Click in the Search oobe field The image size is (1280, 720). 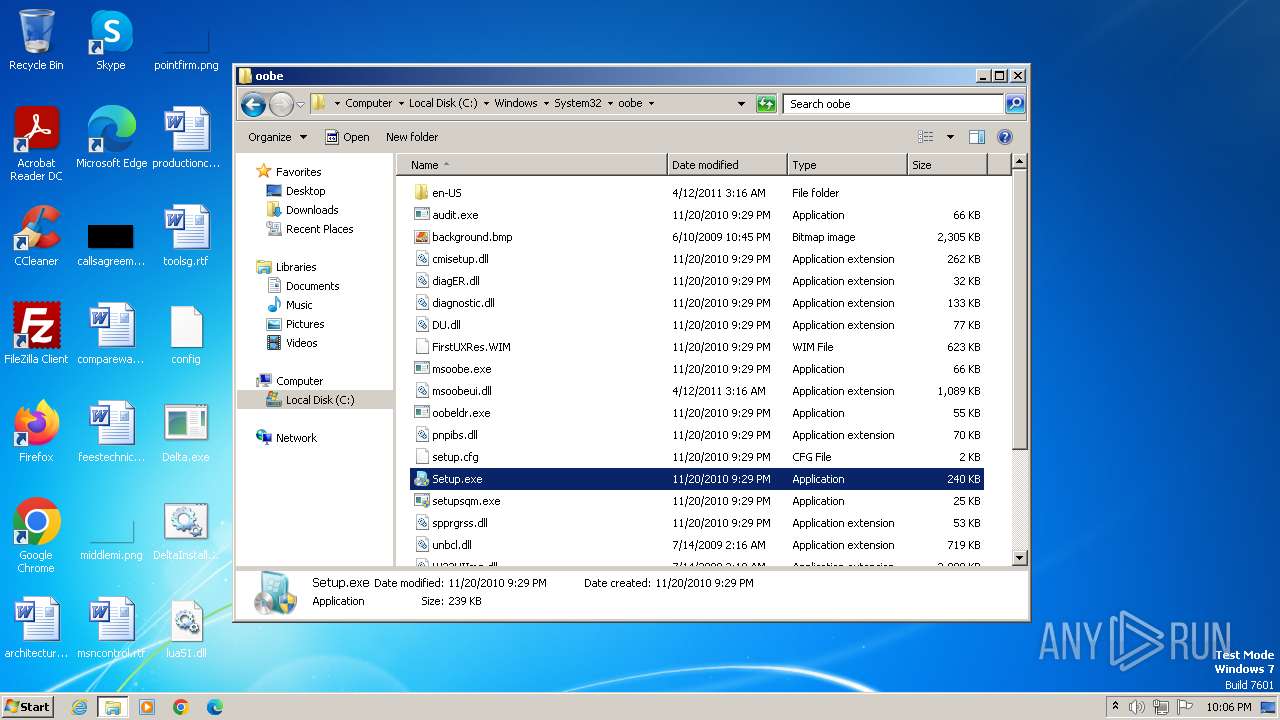point(893,103)
